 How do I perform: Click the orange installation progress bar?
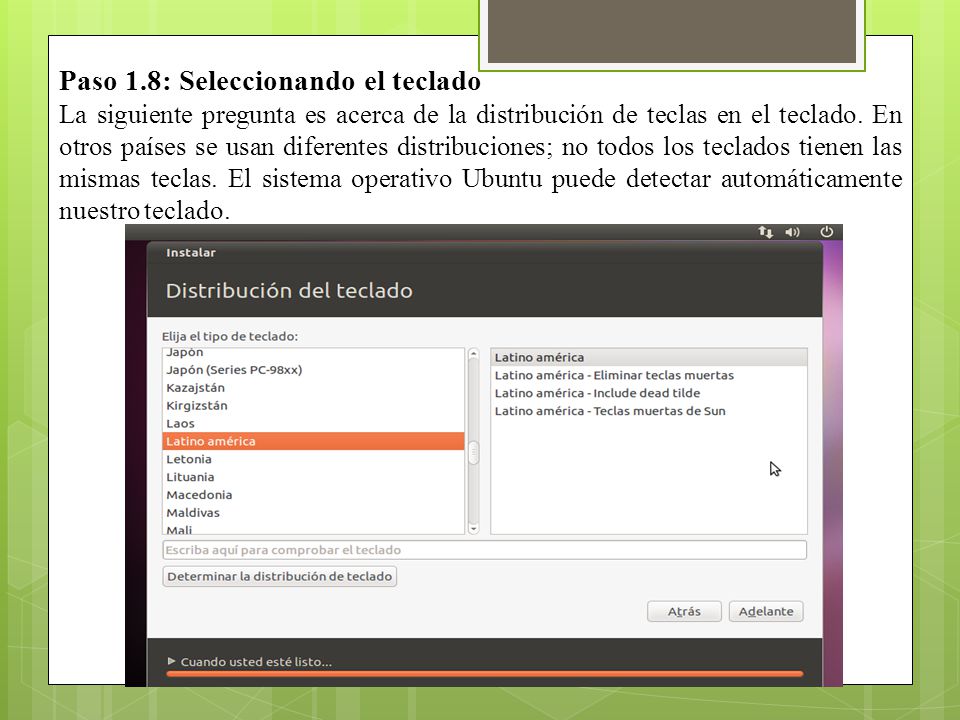pyautogui.click(x=484, y=673)
